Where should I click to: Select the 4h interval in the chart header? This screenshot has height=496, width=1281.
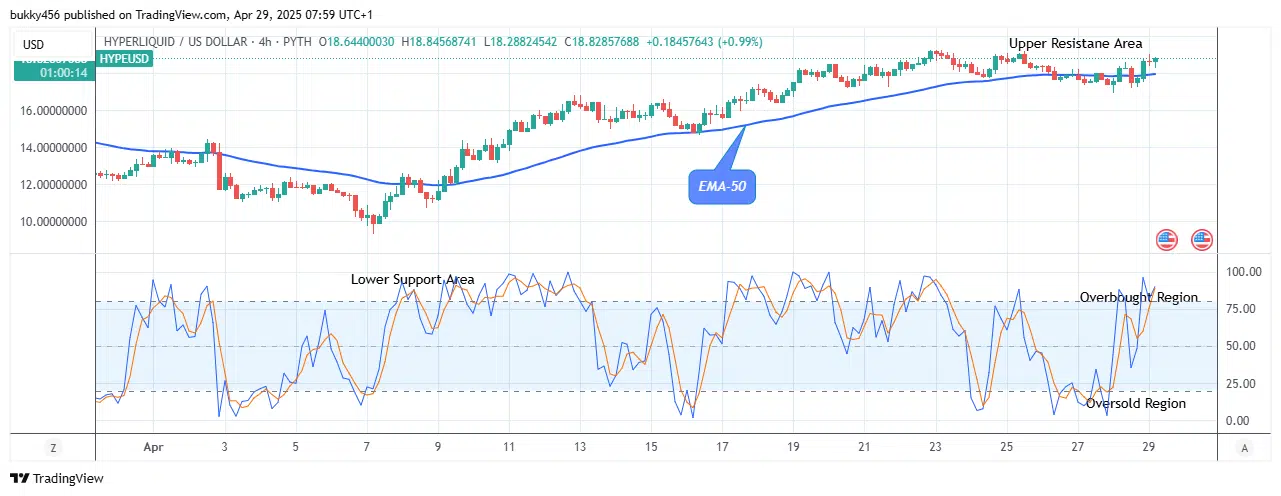[264, 42]
